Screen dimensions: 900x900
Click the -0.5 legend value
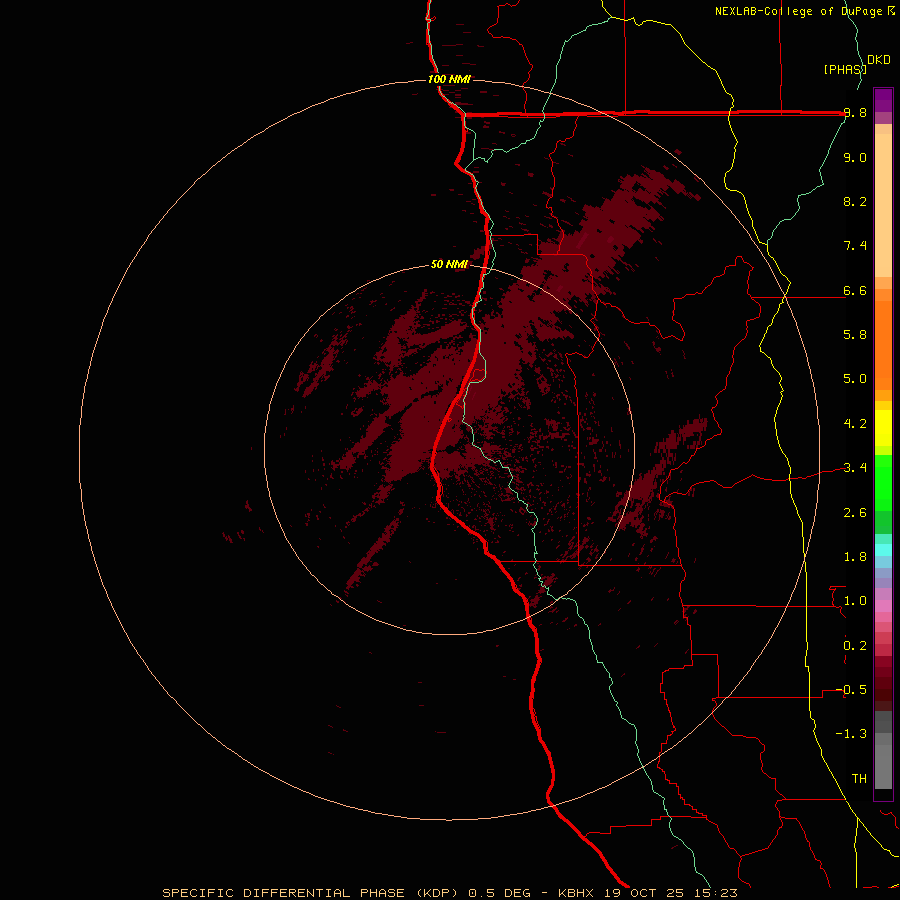pyautogui.click(x=851, y=690)
